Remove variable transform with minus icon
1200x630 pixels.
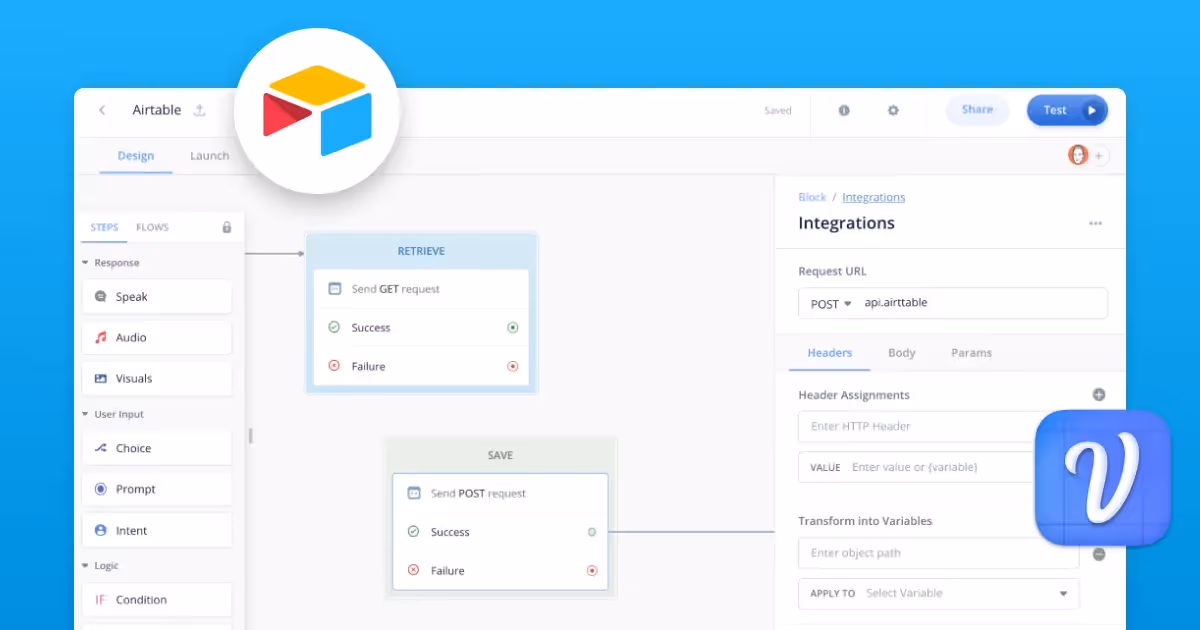(x=1099, y=554)
